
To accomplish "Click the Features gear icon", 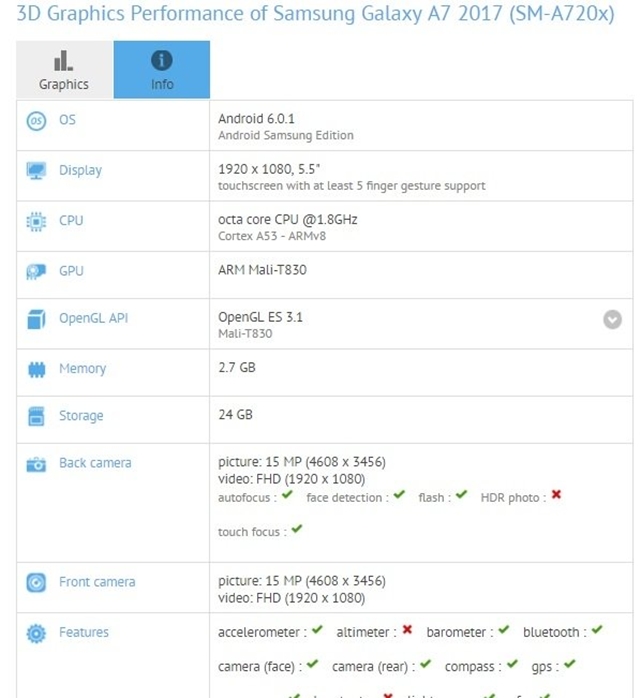I will [36, 633].
